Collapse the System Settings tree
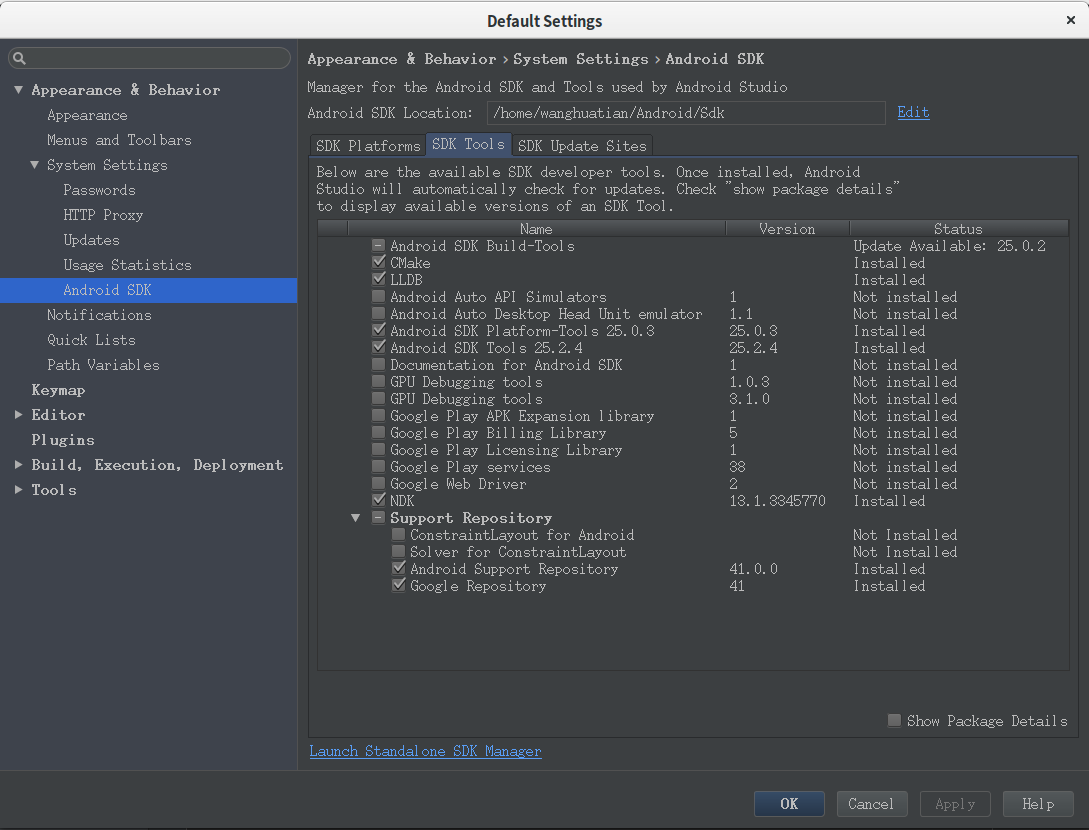This screenshot has height=830, width=1089. coord(35,164)
